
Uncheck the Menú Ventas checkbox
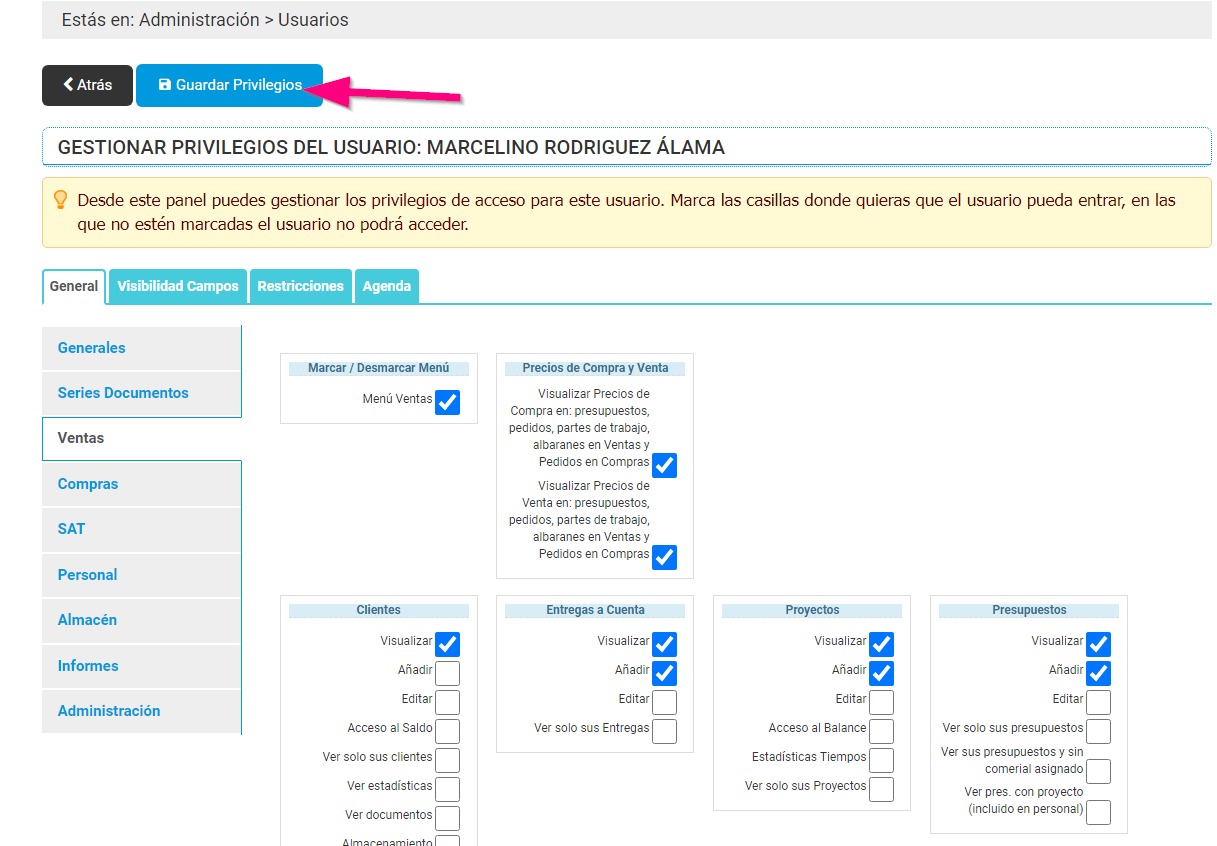pos(447,402)
